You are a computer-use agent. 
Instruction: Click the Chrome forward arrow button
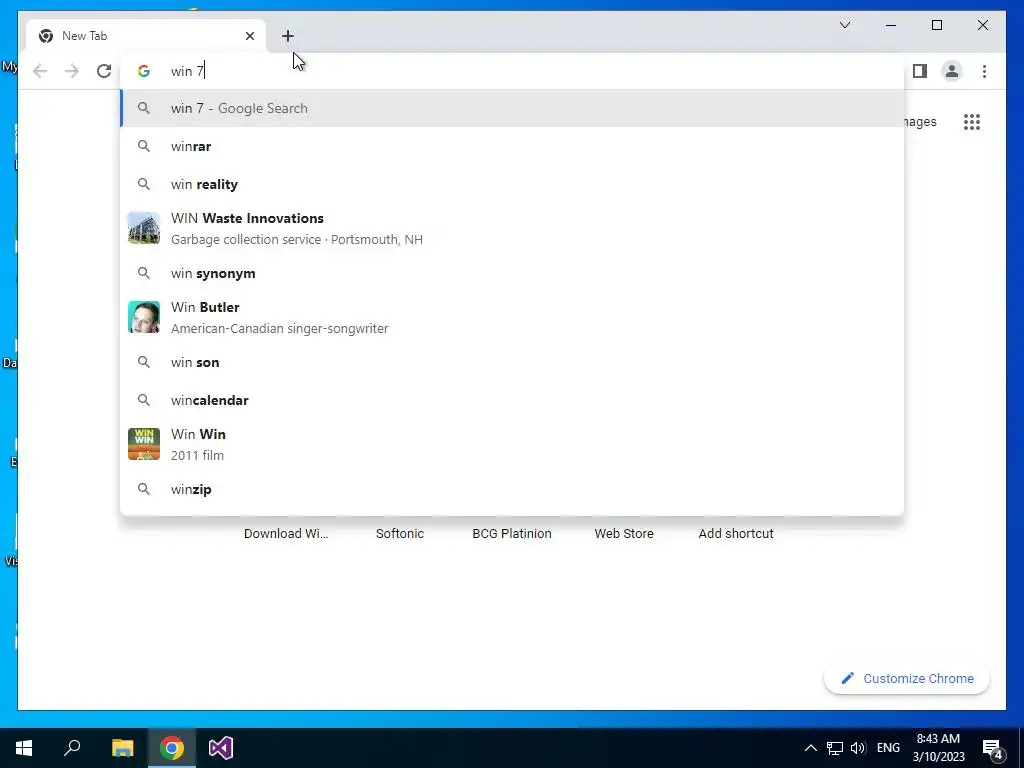click(x=72, y=71)
